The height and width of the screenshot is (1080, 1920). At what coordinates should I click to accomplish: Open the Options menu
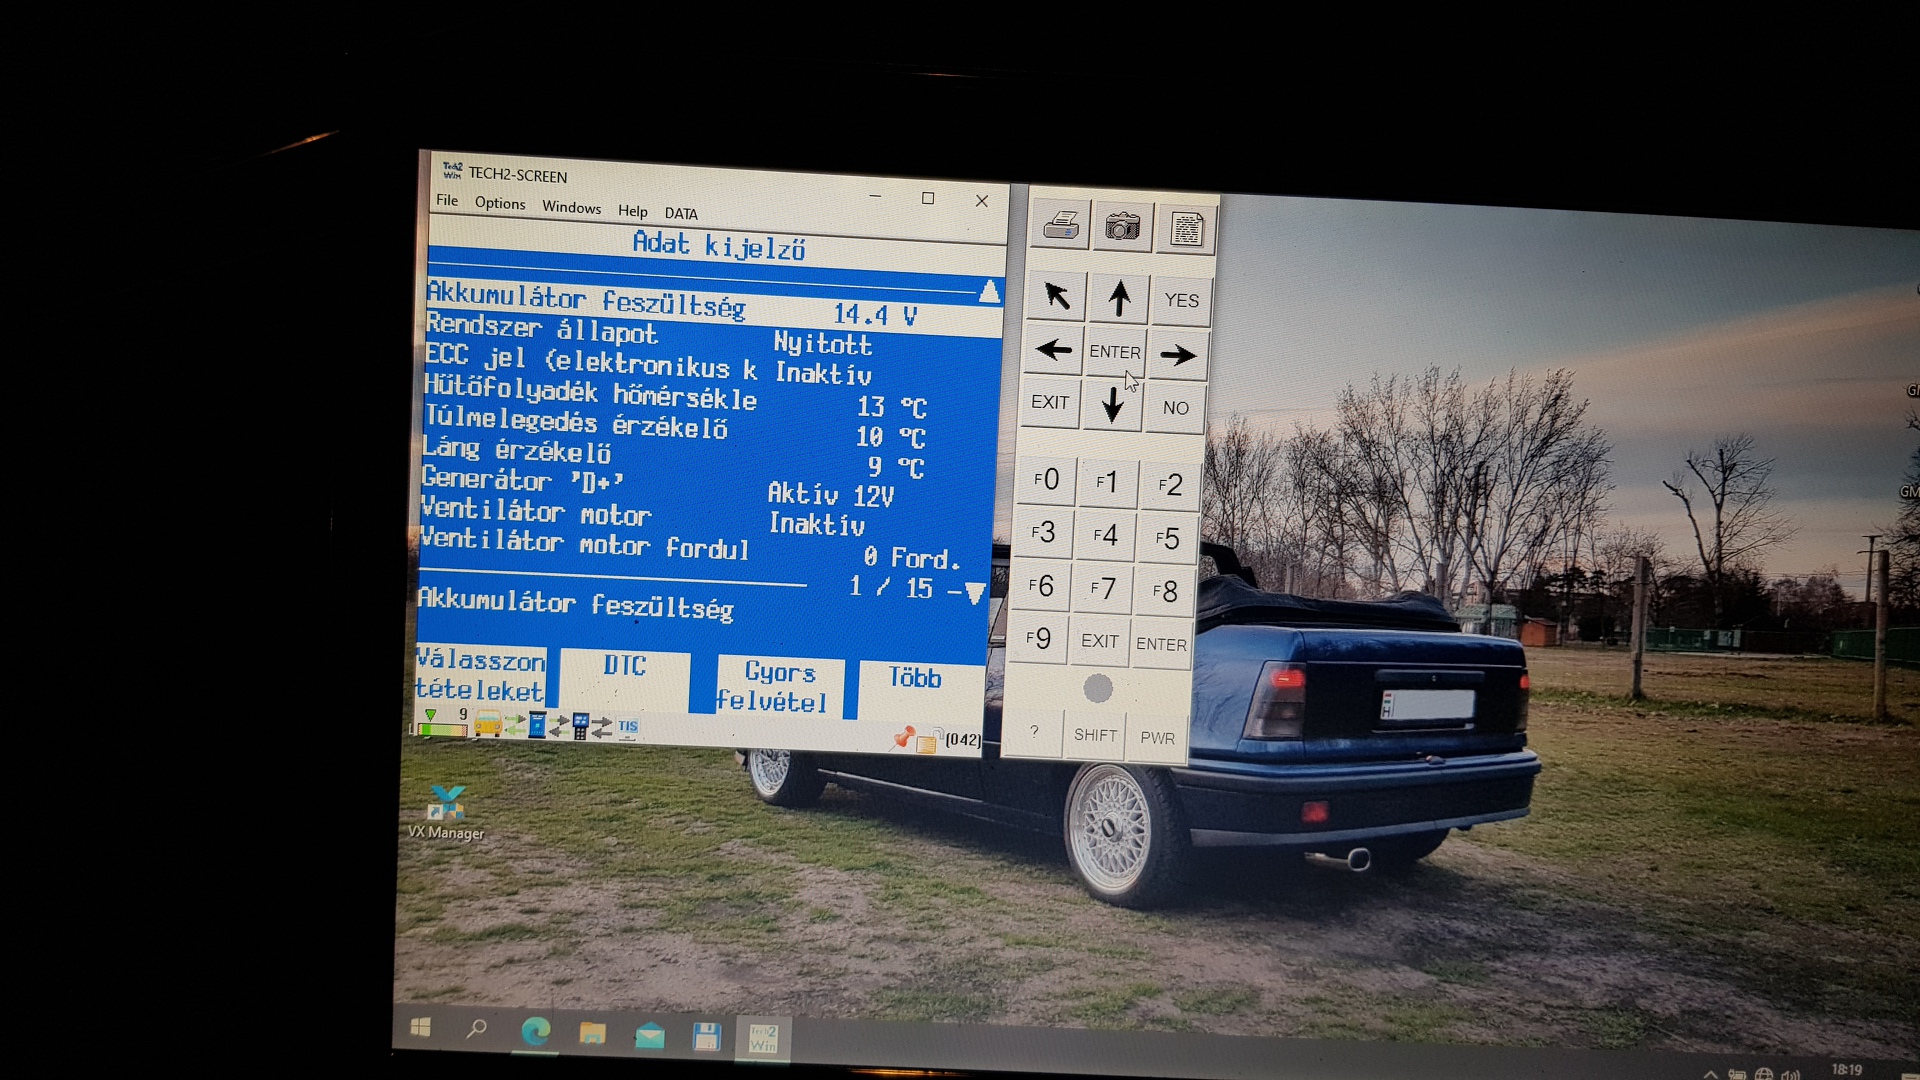point(499,203)
